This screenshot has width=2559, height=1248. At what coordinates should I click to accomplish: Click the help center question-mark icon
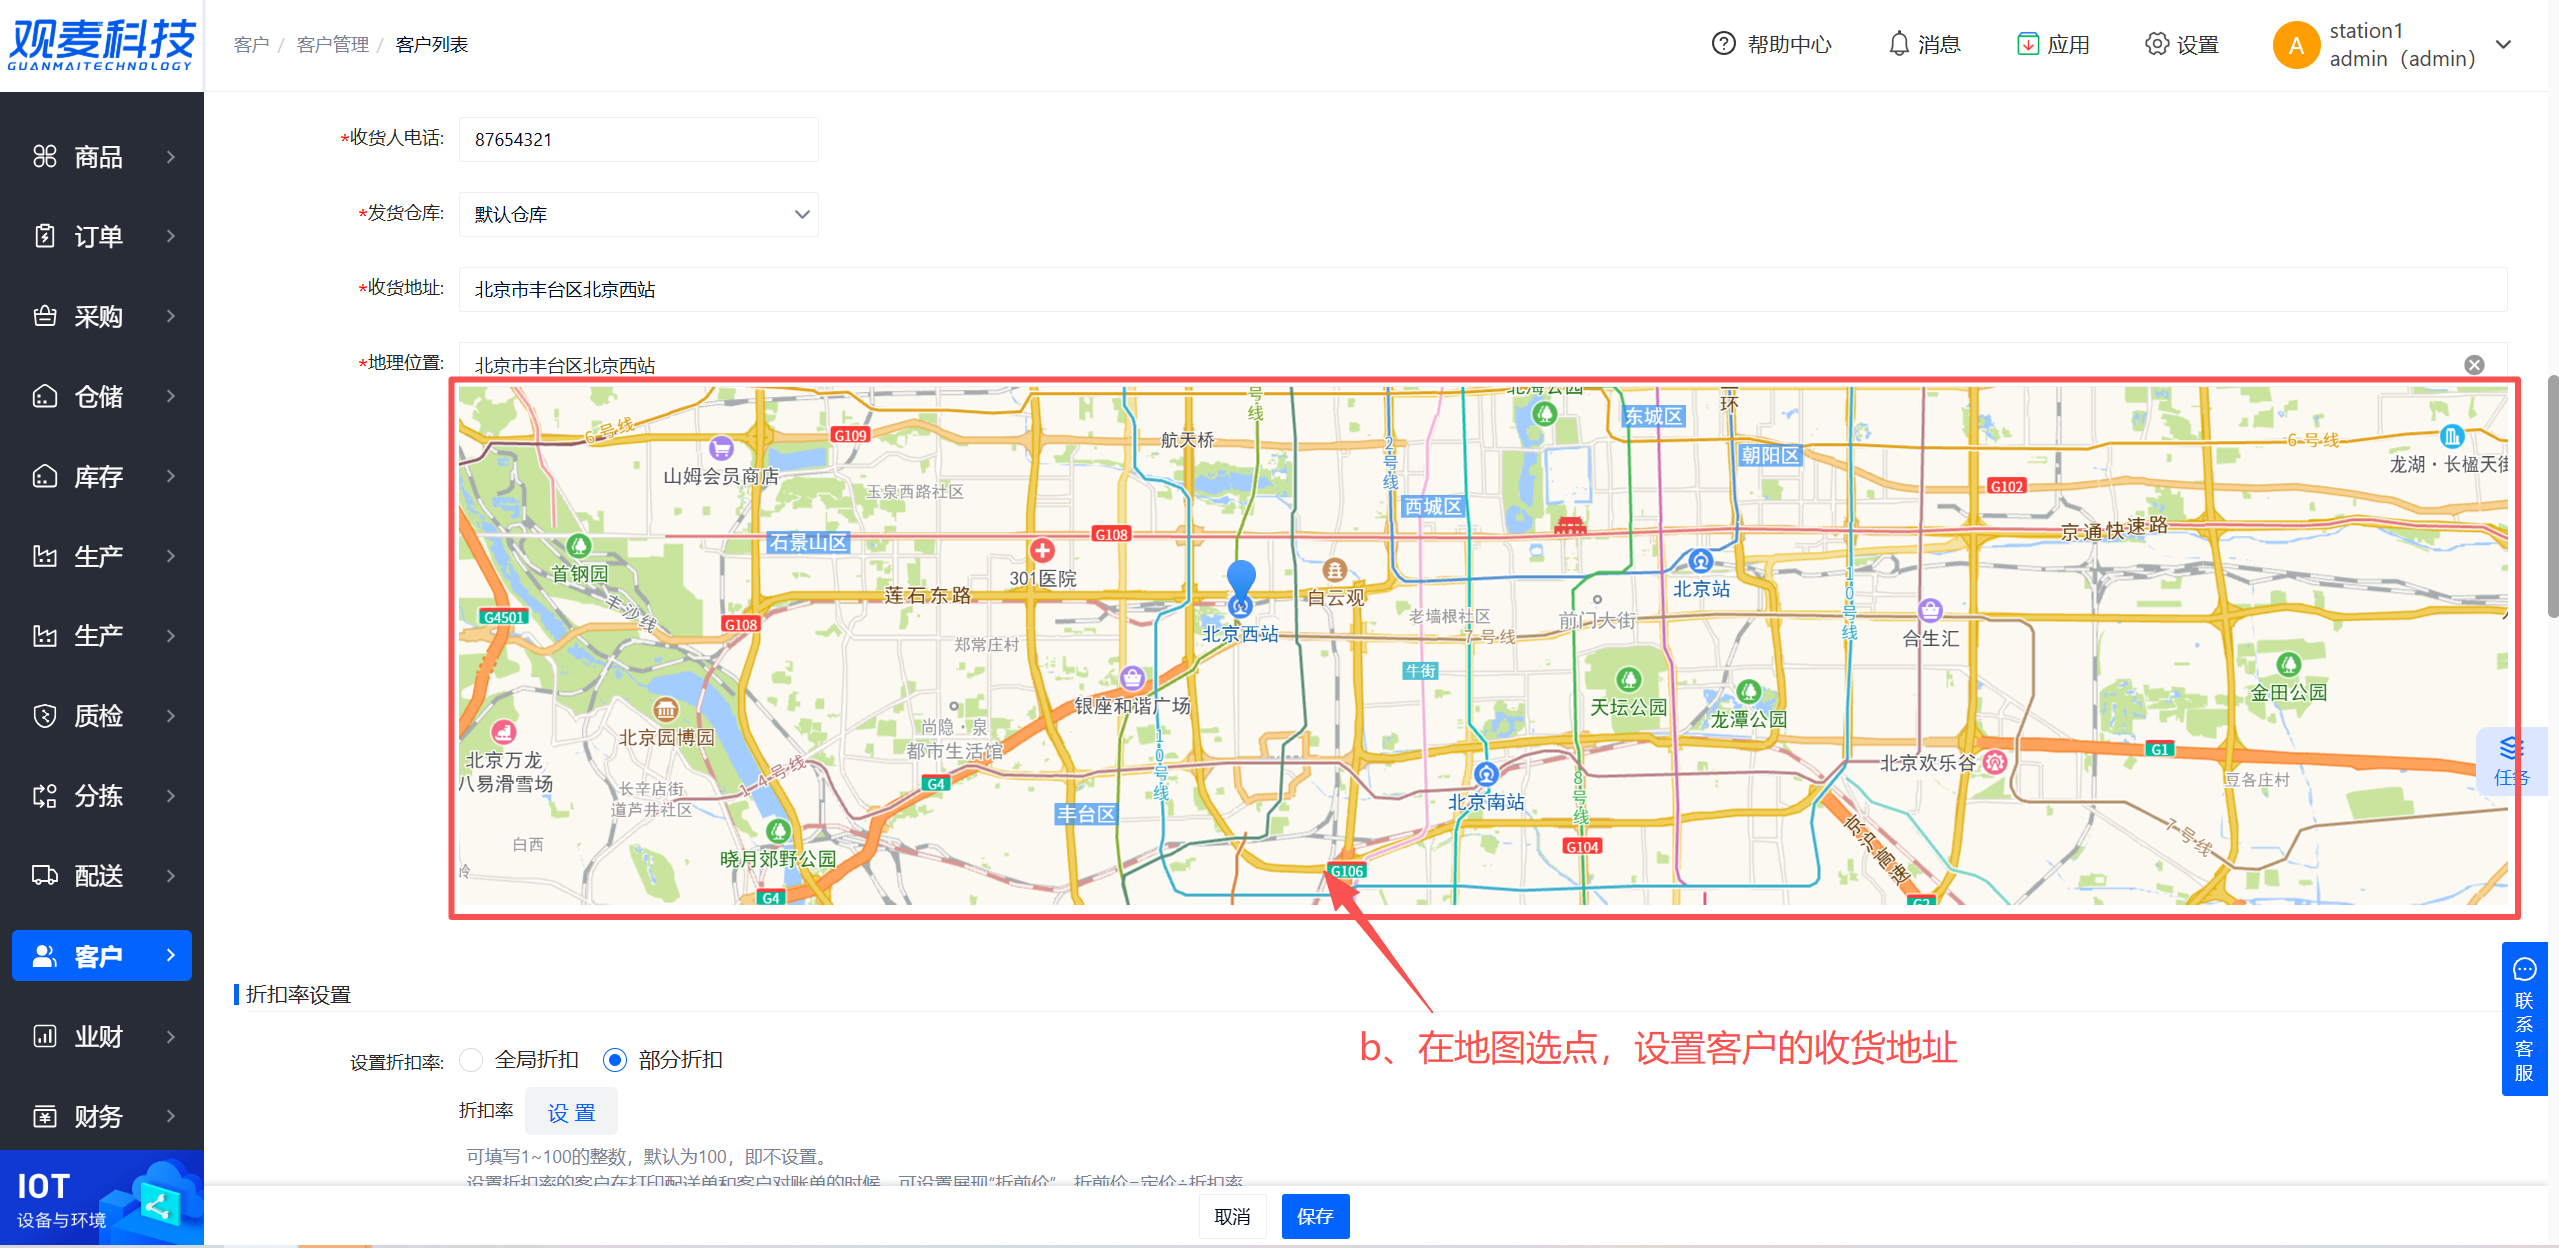point(1723,44)
